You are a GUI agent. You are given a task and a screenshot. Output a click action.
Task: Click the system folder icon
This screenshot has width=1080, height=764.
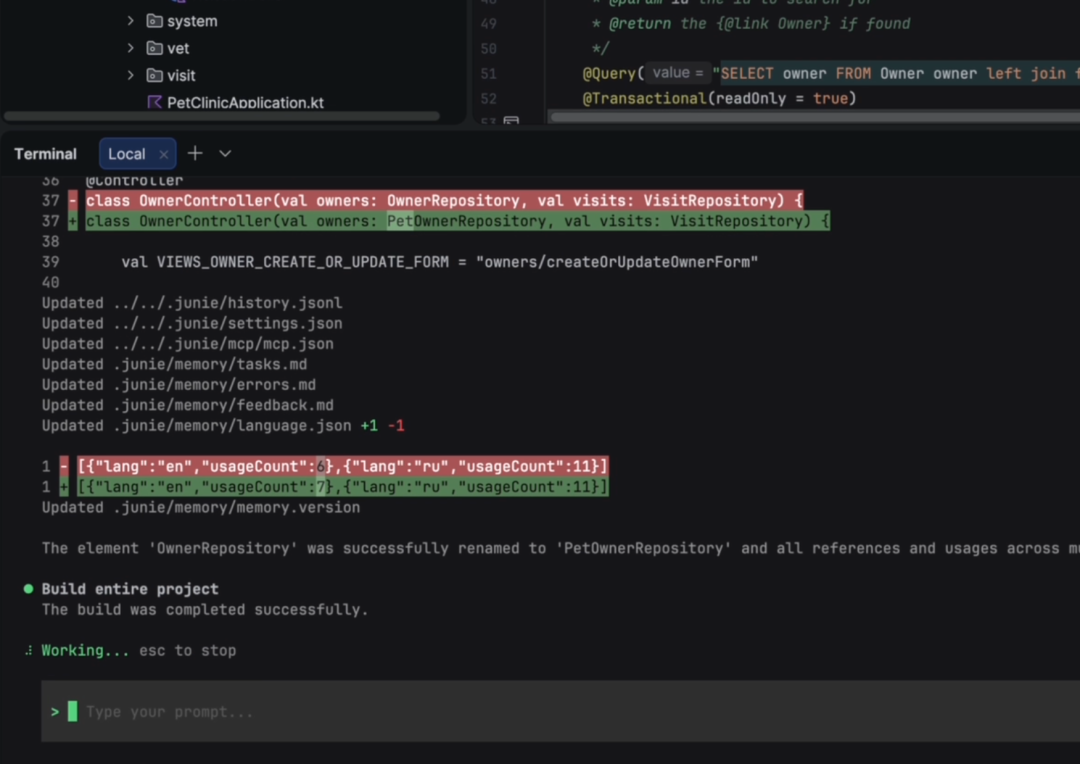tap(155, 21)
